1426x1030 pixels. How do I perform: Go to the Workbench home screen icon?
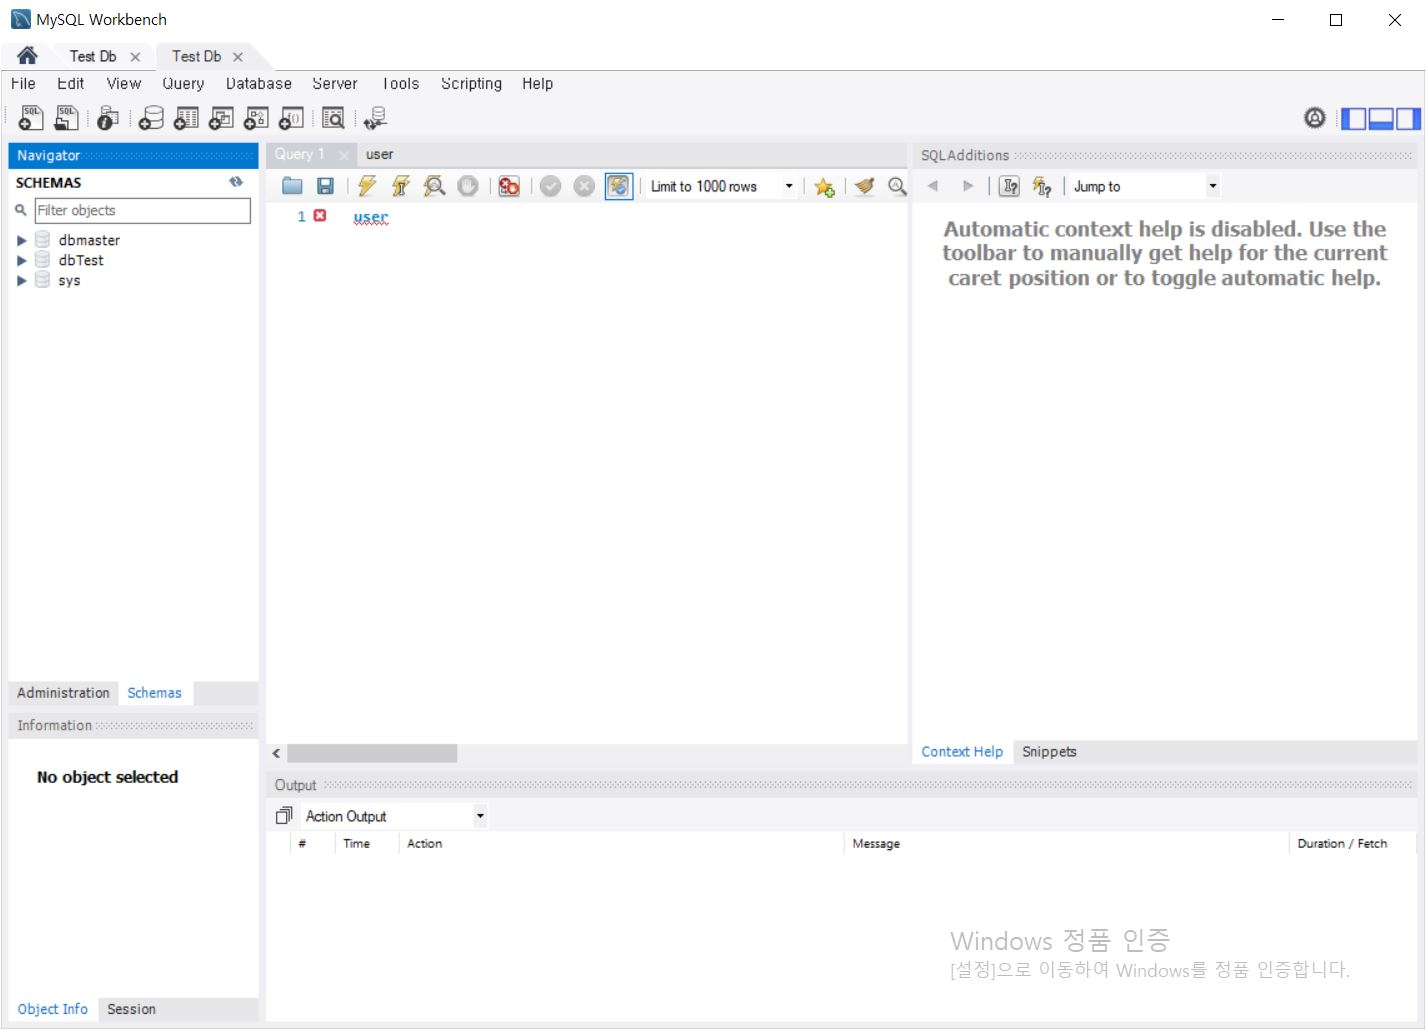(x=27, y=56)
